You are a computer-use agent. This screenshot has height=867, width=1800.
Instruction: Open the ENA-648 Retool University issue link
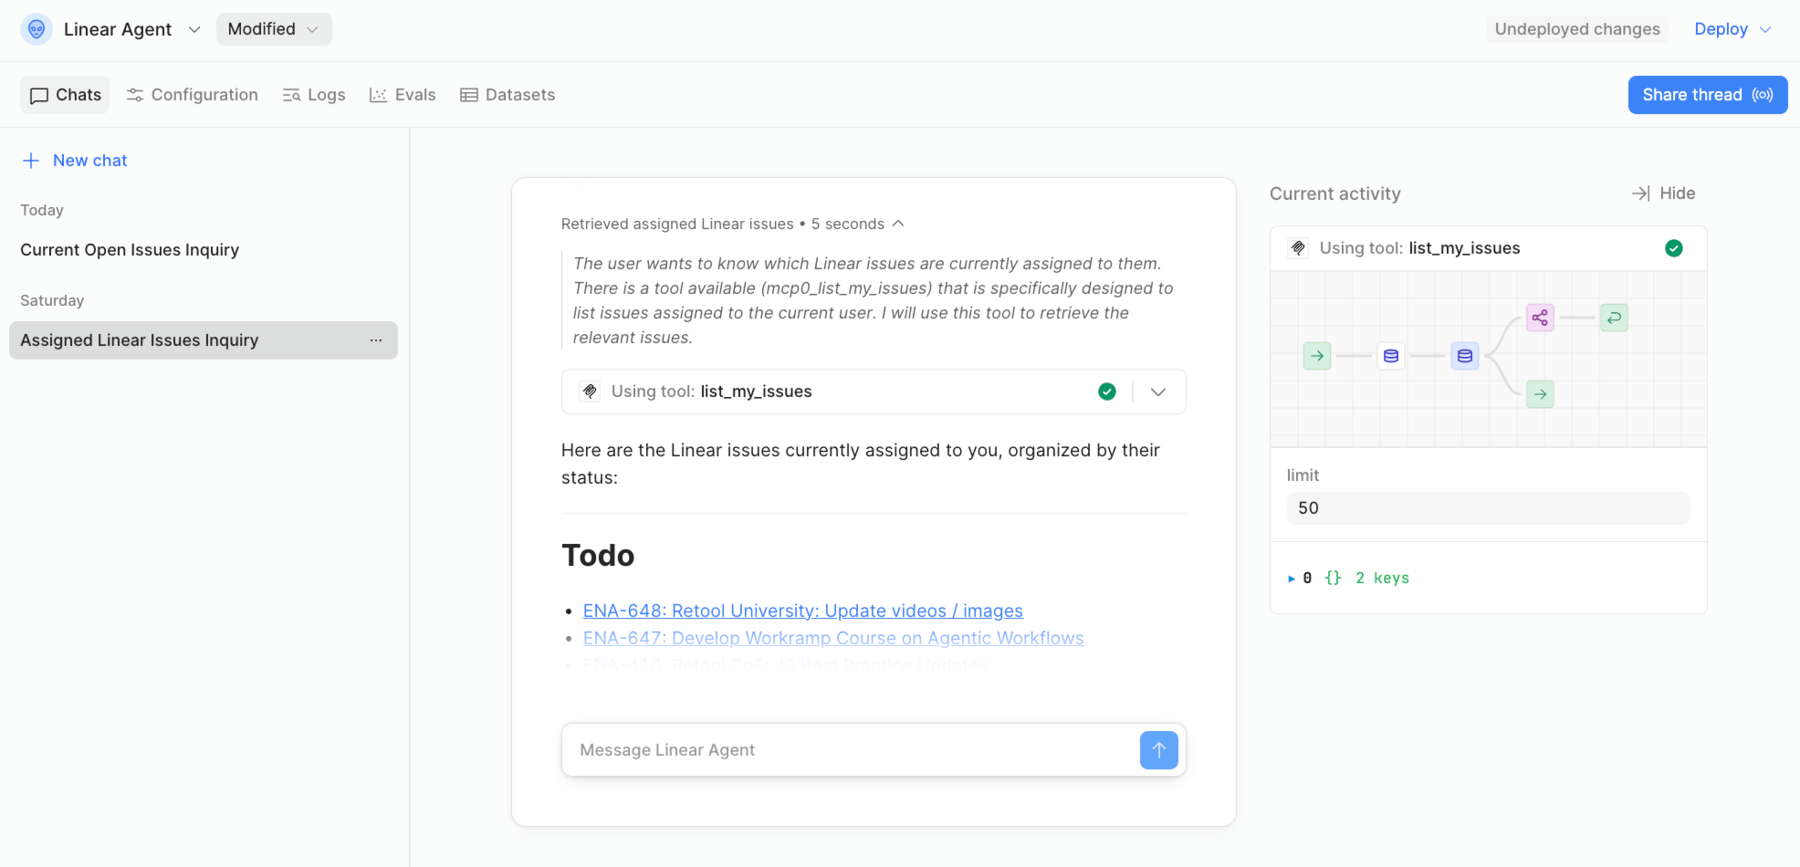[802, 611]
